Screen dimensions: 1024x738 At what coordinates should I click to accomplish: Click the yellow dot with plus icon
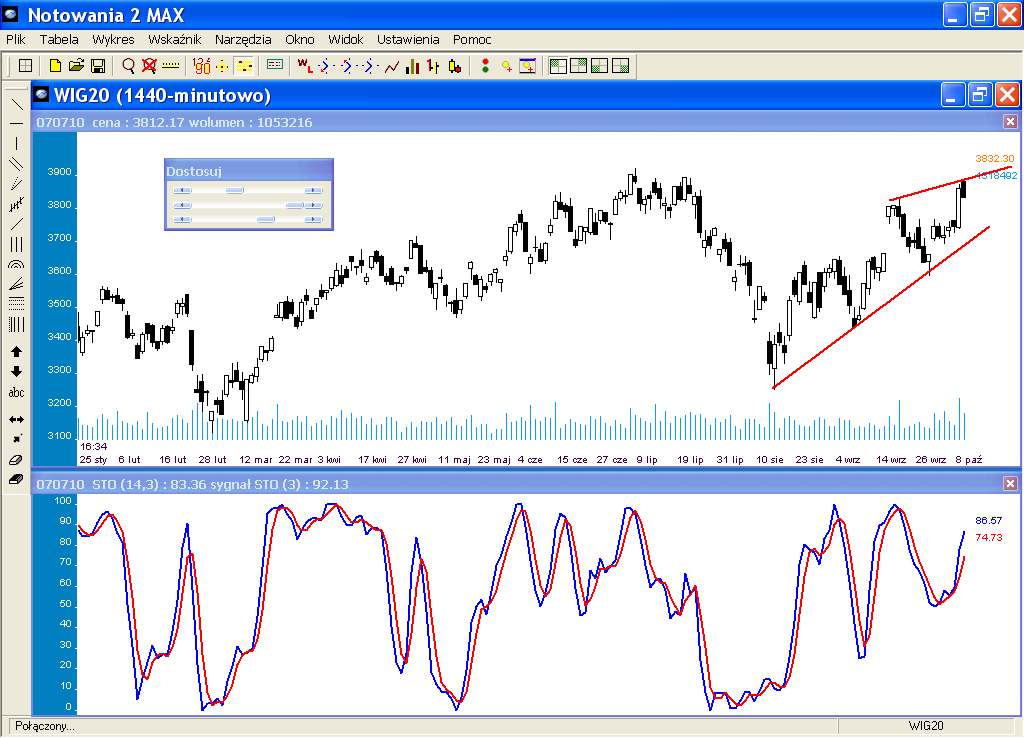[507, 66]
